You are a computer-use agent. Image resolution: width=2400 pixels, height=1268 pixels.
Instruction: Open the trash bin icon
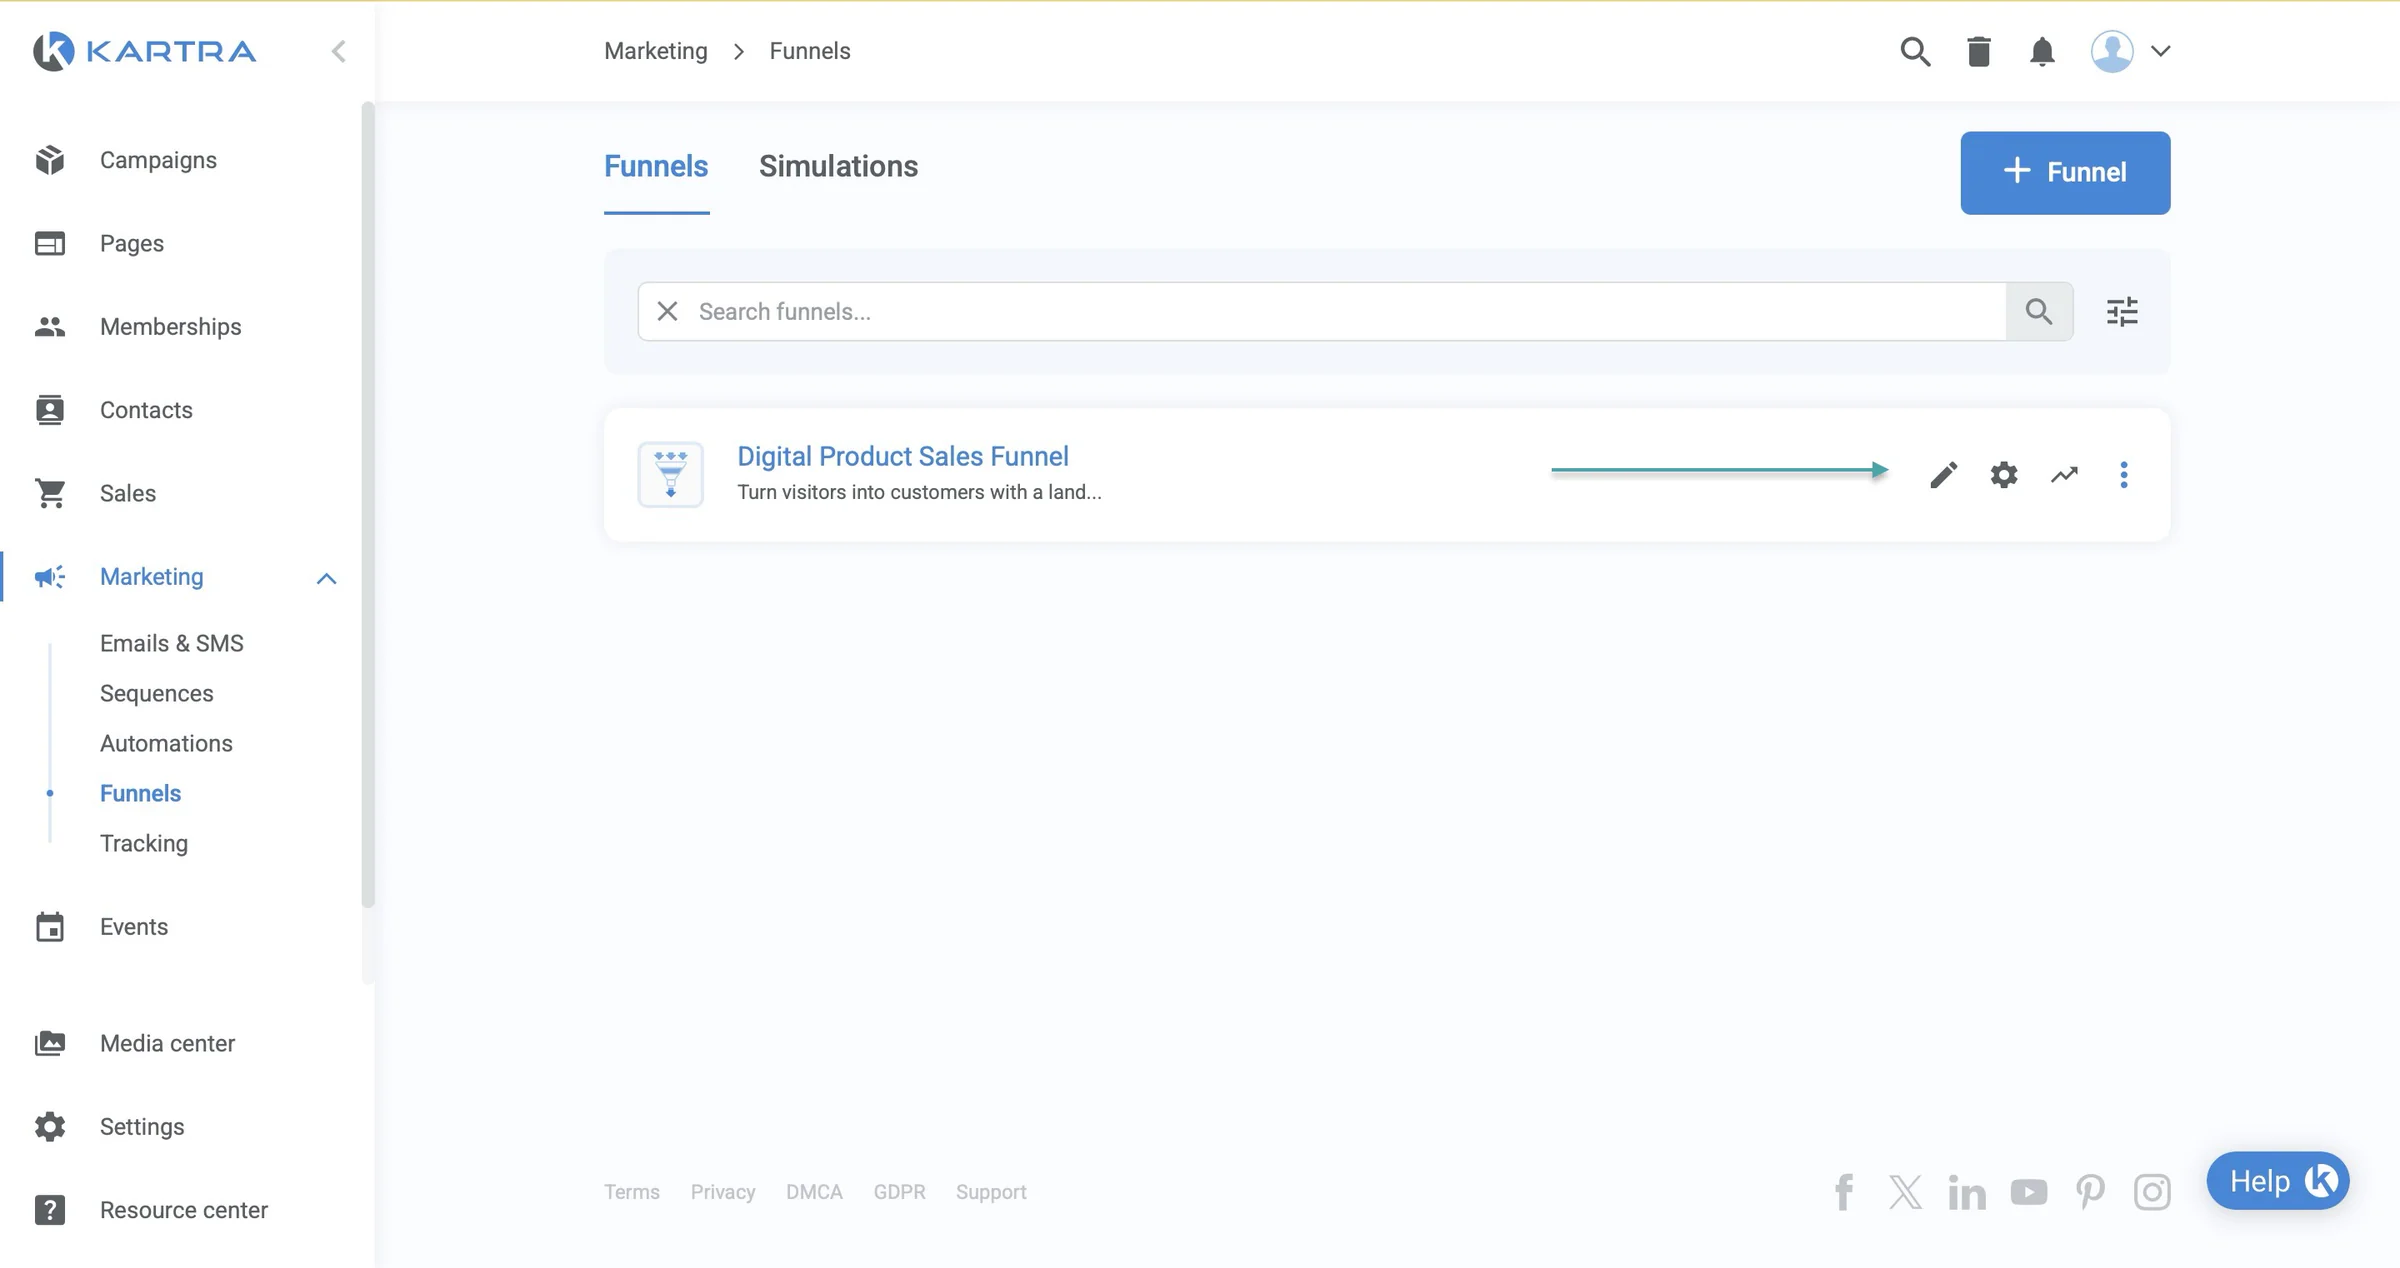pyautogui.click(x=1978, y=51)
